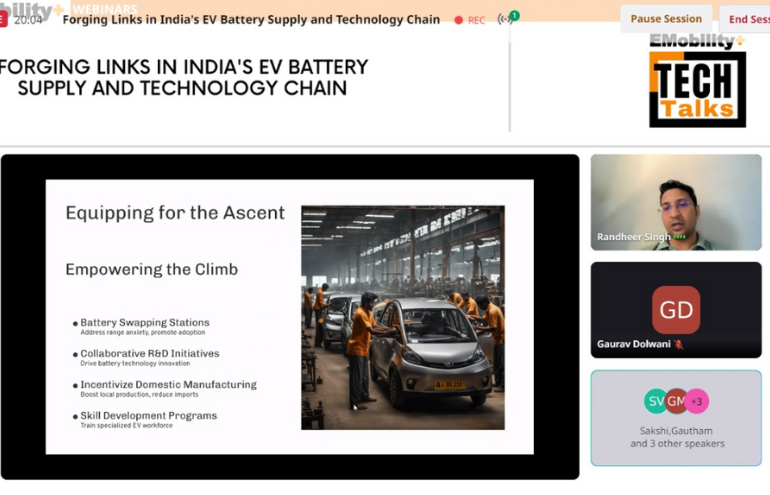Click the broadcast signal icon with green badge

[x=507, y=19]
